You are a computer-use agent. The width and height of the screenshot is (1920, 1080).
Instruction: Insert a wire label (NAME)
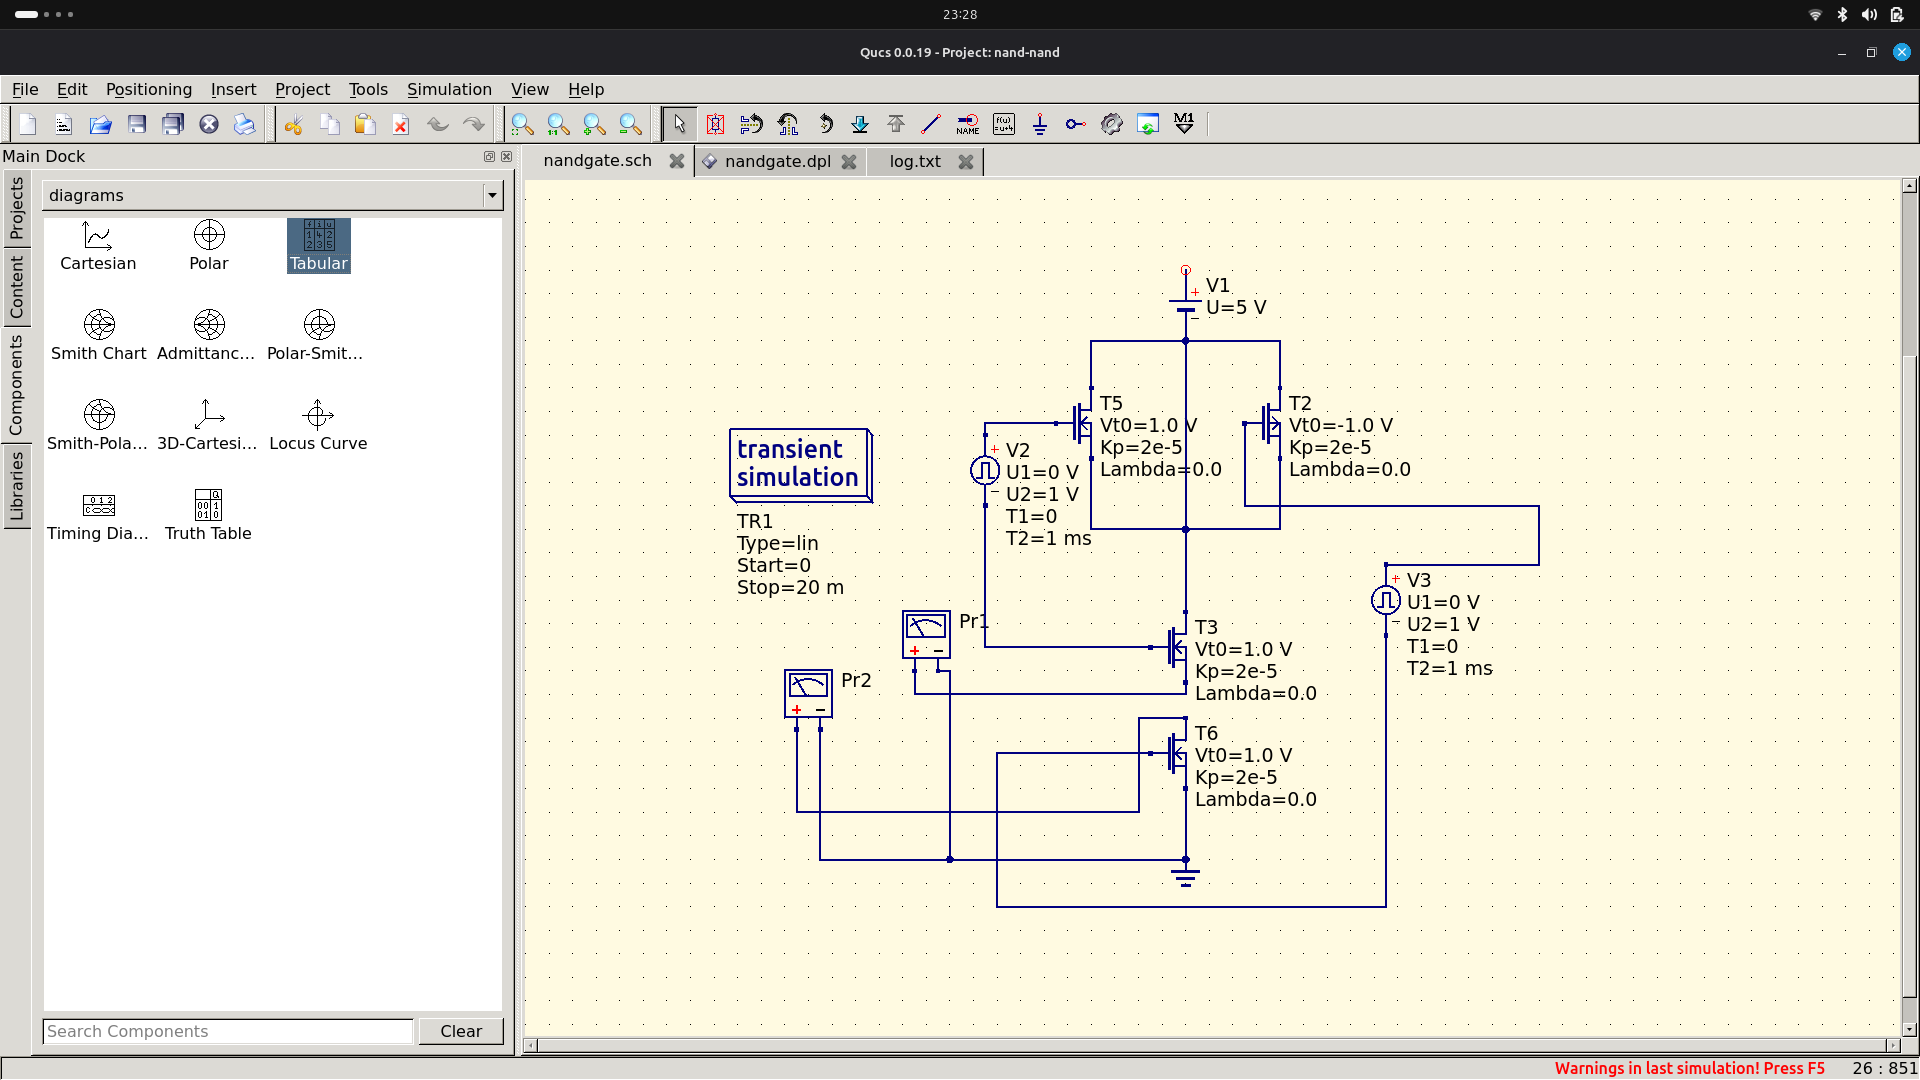point(968,124)
